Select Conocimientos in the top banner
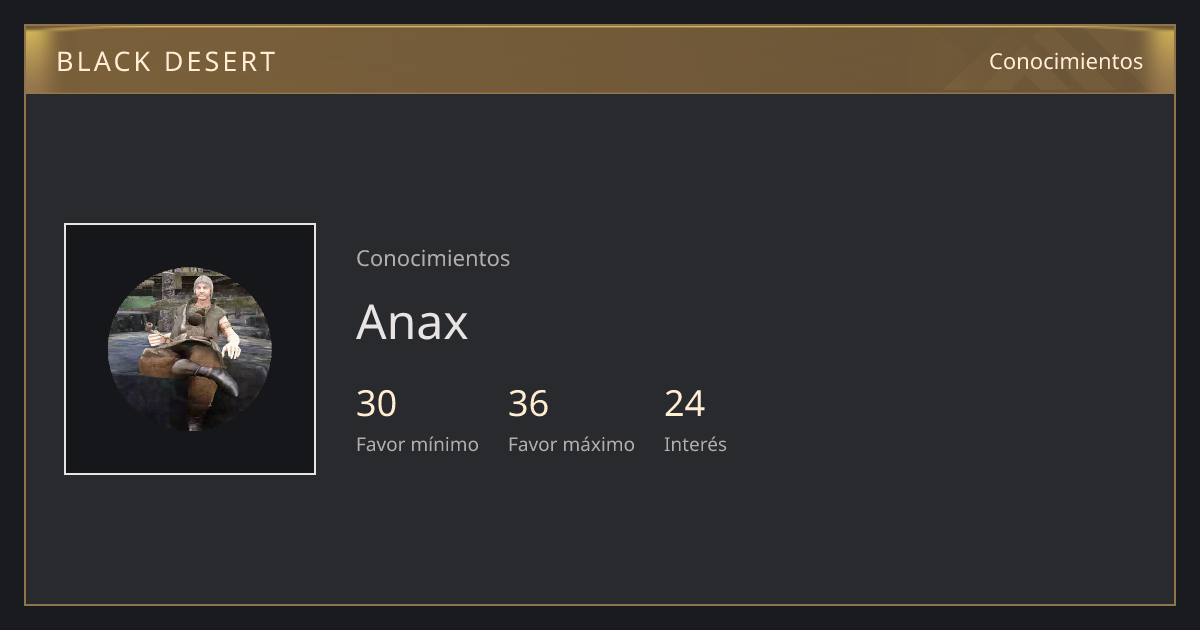 (1066, 61)
